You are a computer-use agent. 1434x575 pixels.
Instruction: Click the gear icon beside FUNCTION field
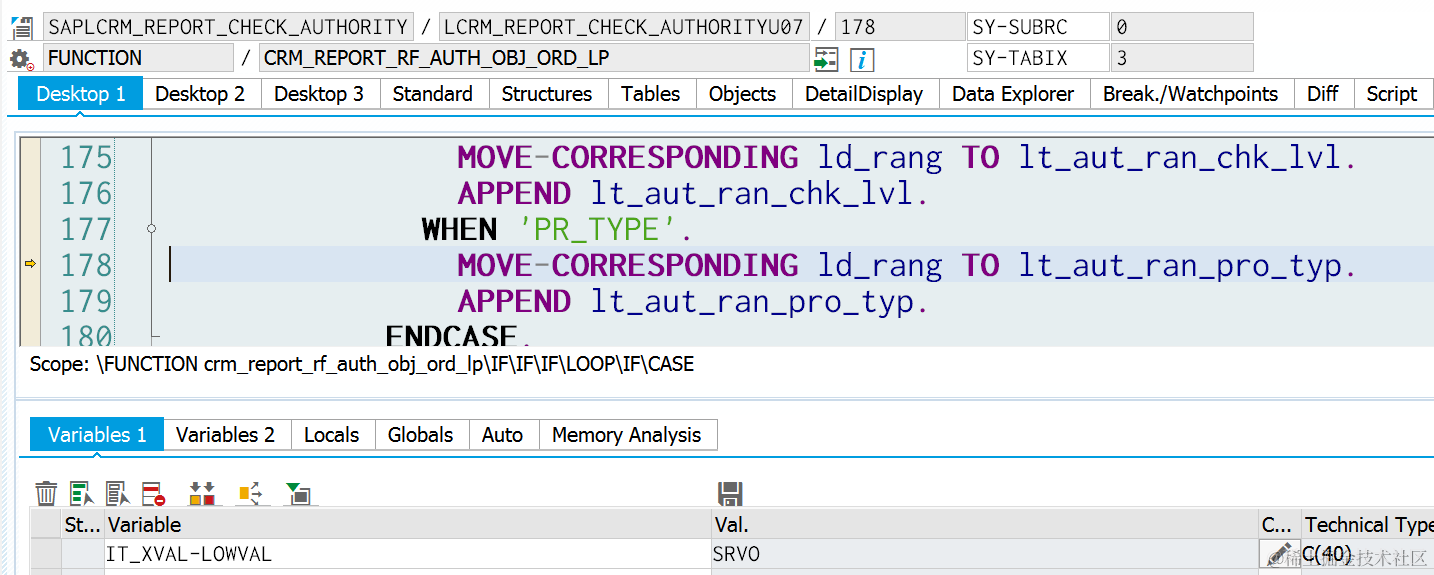[x=21, y=59]
